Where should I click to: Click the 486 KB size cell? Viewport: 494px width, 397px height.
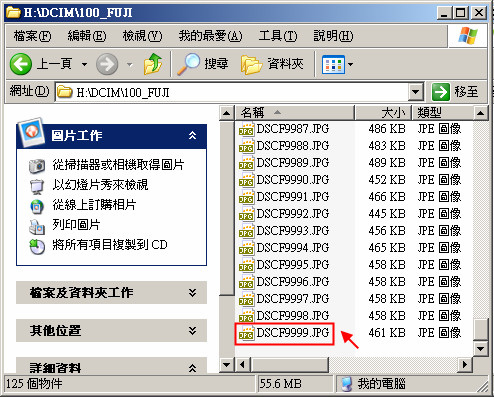[x=387, y=129]
